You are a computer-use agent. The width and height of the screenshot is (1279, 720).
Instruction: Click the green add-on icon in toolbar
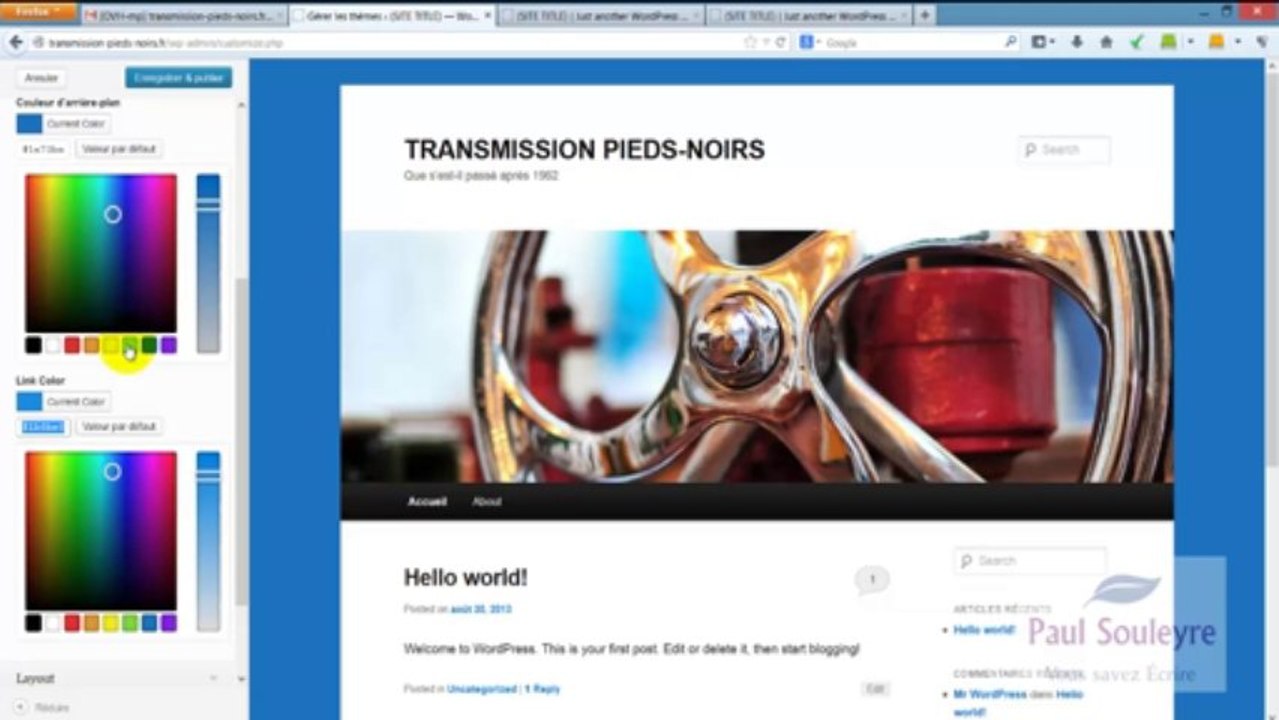click(1167, 42)
